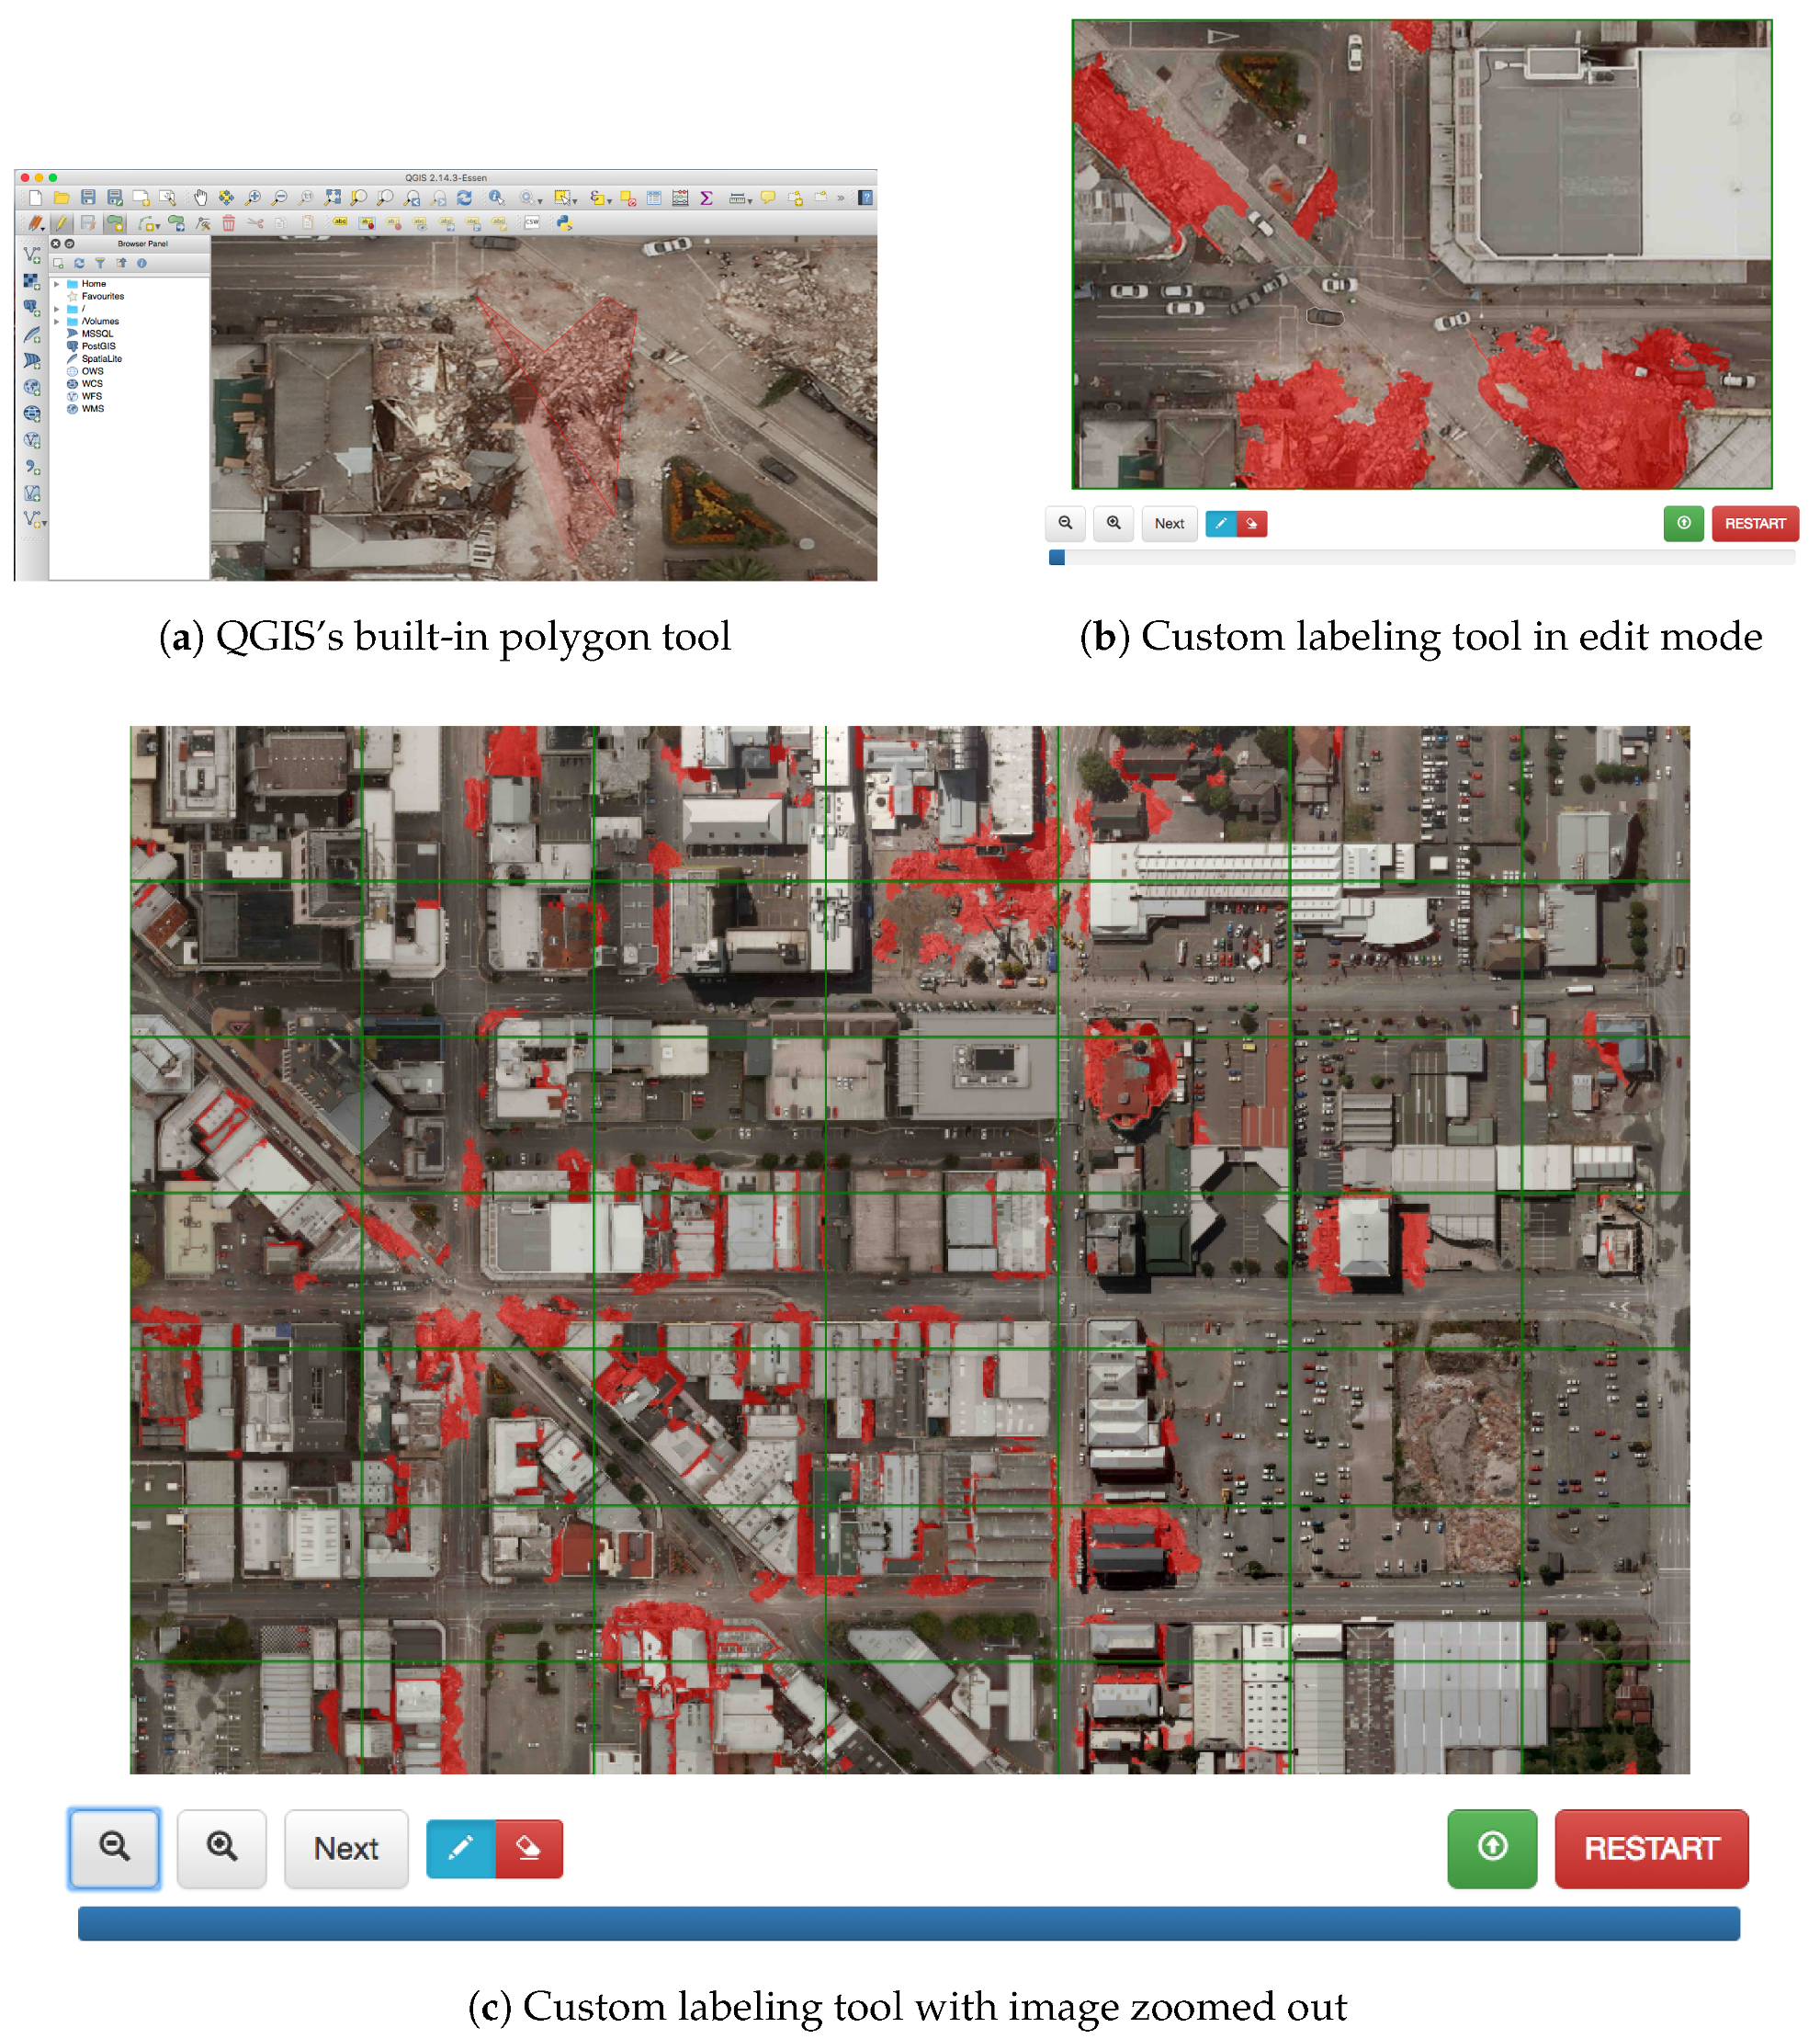
Task: Open QGIS Field Calculator abacus icon
Action: (x=681, y=198)
